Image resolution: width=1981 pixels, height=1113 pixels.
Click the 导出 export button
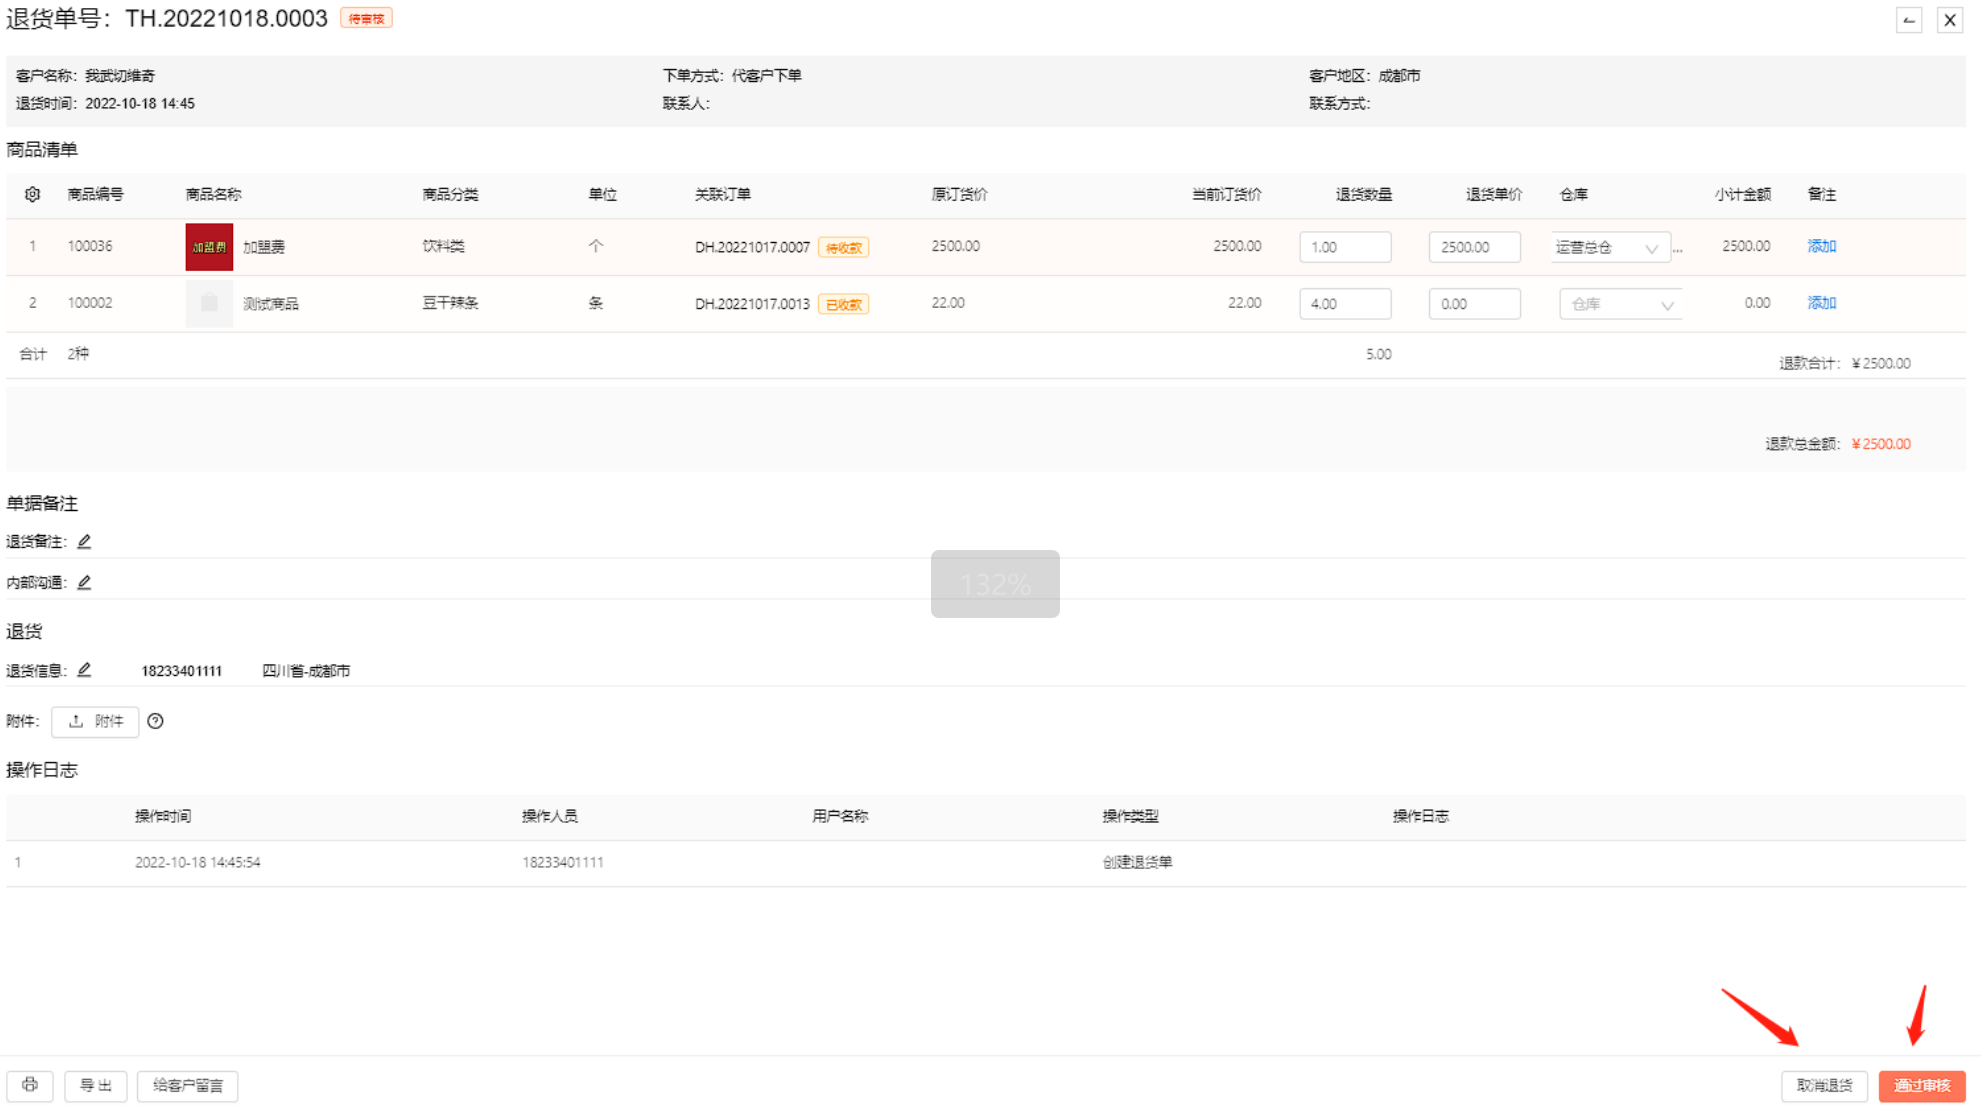point(96,1085)
